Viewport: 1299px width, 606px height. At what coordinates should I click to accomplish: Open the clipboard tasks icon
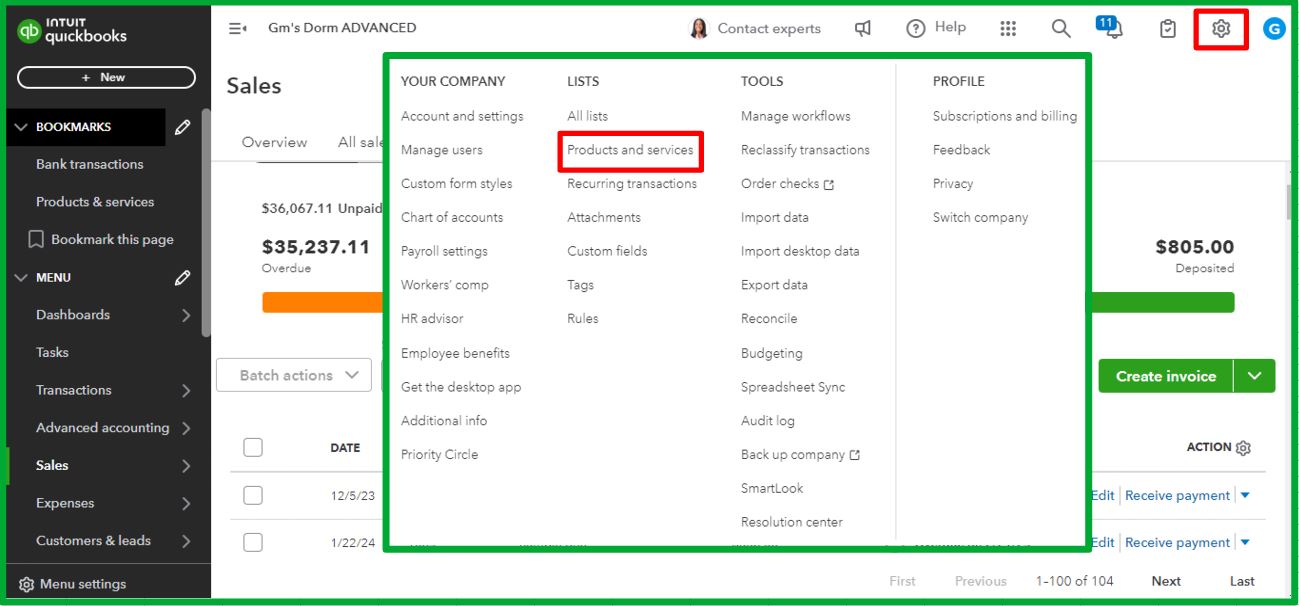[1167, 29]
